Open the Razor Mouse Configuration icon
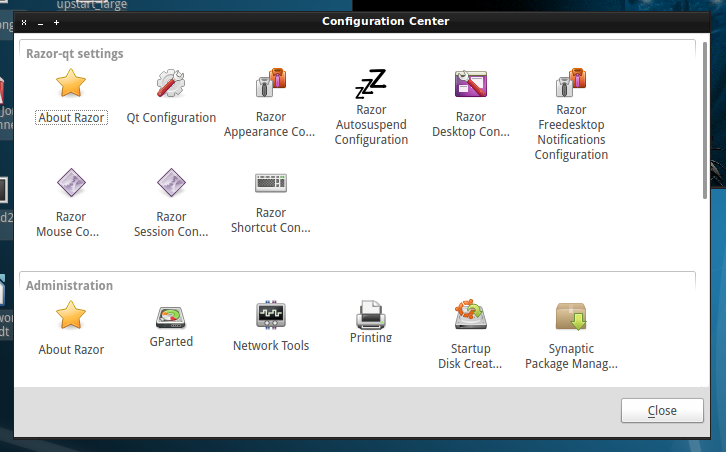 [x=71, y=182]
